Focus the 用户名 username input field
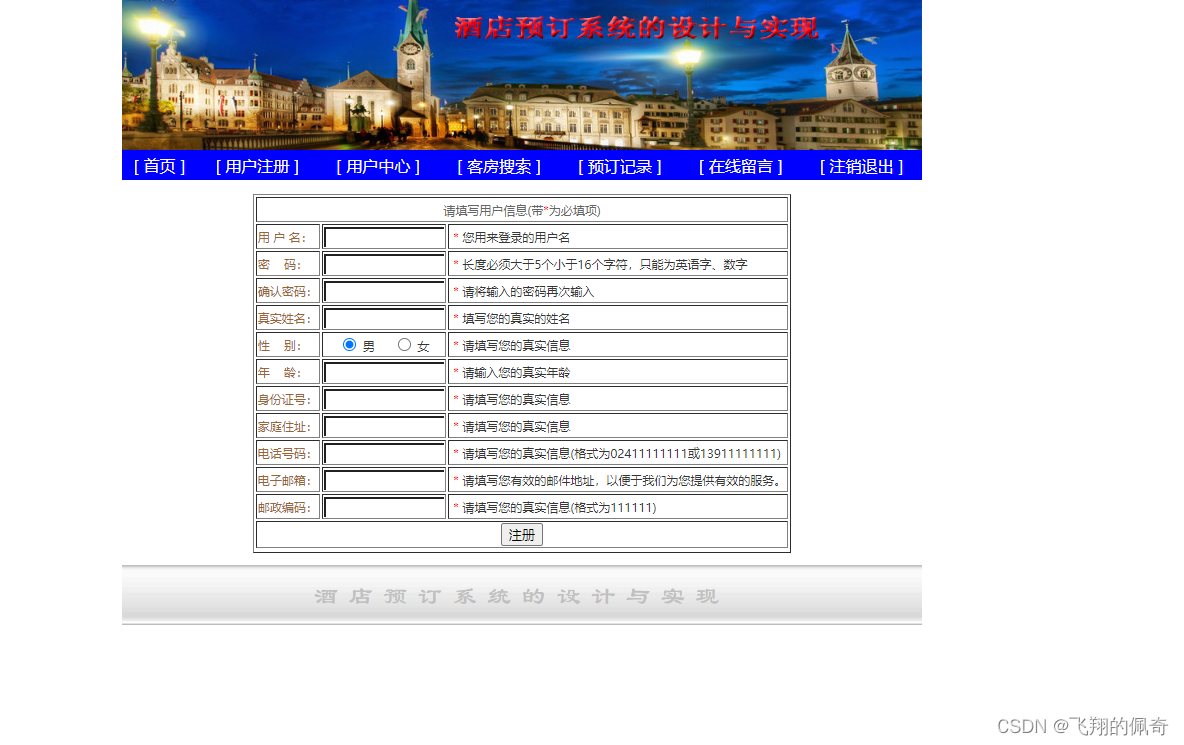 coord(384,237)
